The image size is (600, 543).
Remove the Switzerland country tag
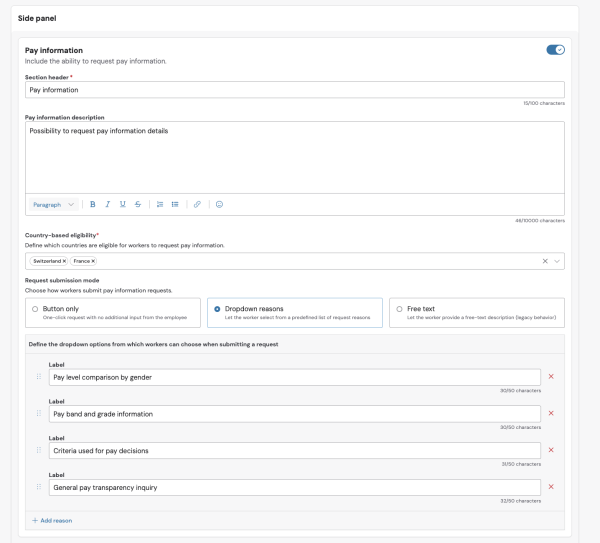64,261
